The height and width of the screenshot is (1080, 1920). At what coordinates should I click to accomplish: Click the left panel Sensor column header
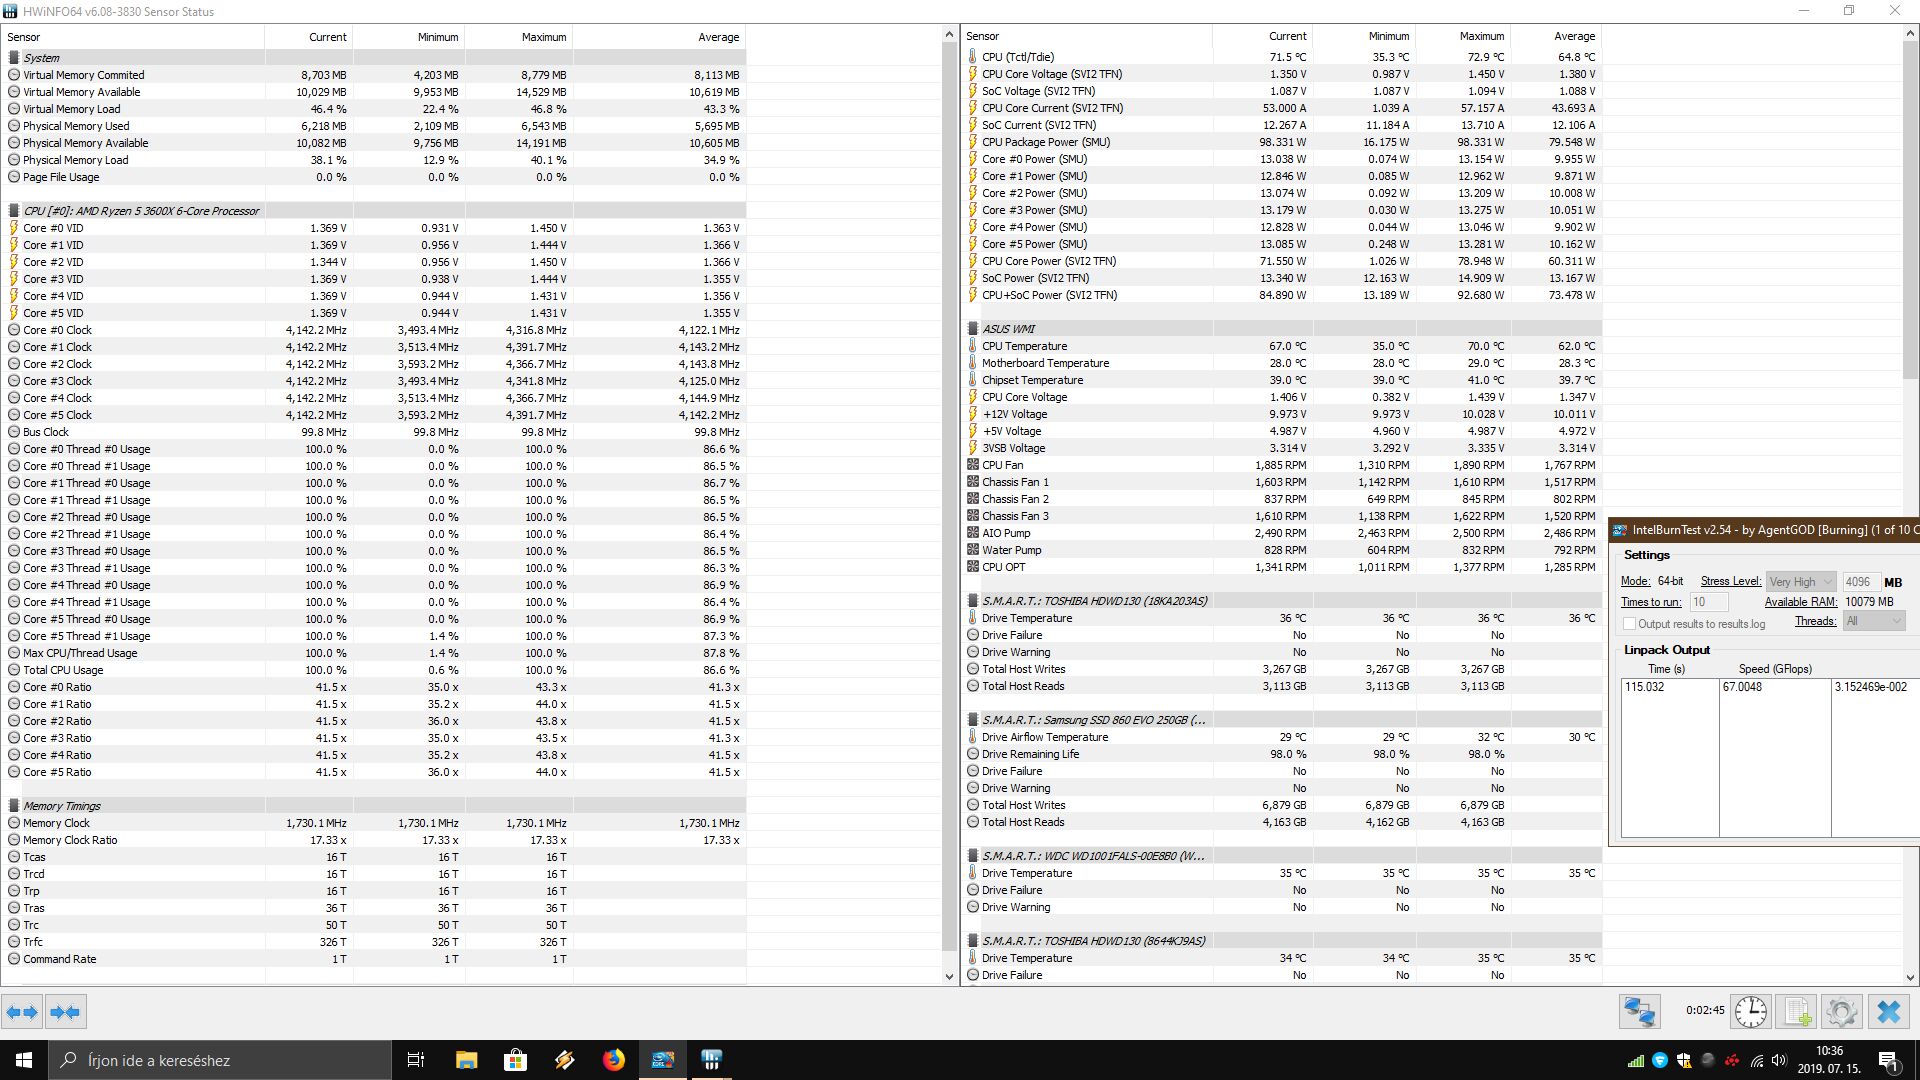tap(134, 37)
